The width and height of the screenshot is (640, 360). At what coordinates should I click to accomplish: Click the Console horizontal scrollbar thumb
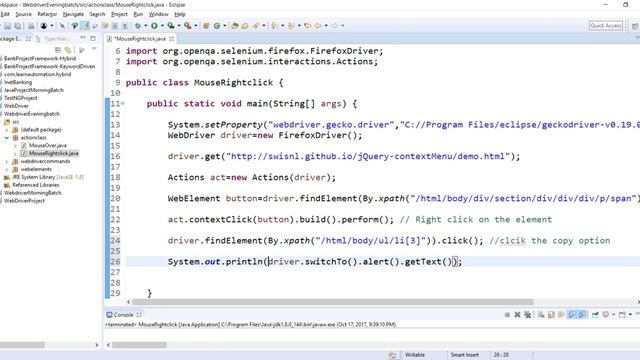[x=139, y=345]
